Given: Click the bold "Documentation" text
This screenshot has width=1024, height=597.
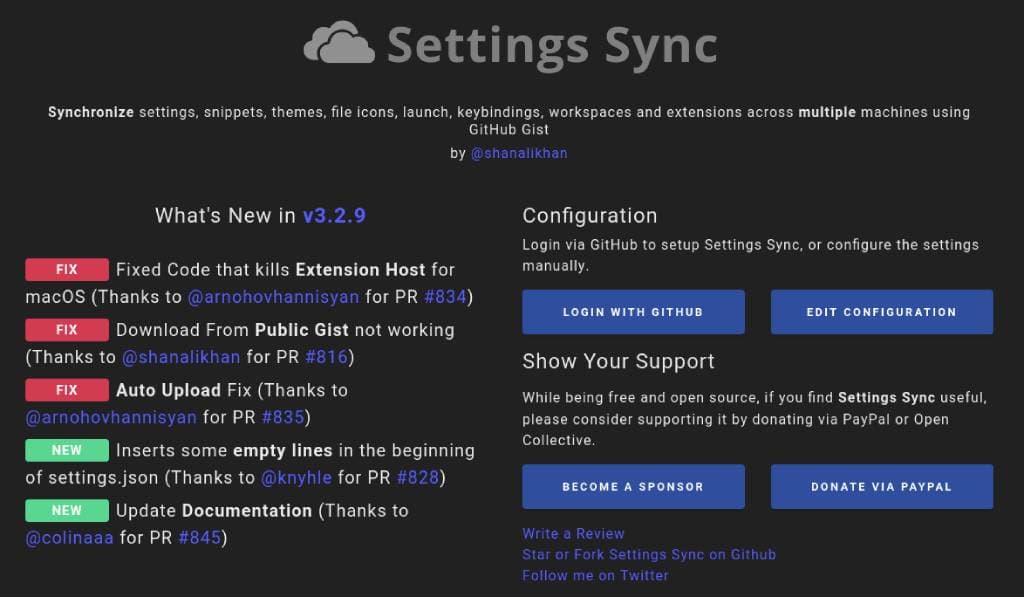Looking at the screenshot, I should [247, 511].
